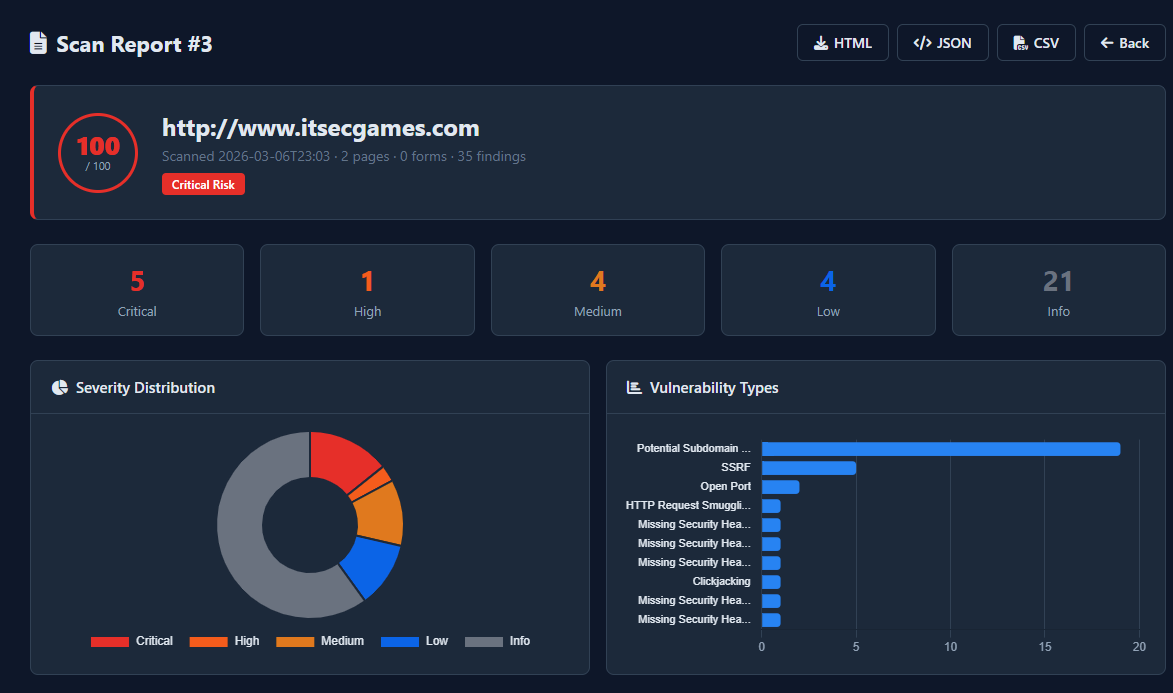Viewport: 1173px width, 693px height.
Task: Click the Vulnerability Types bar chart icon
Action: click(634, 388)
